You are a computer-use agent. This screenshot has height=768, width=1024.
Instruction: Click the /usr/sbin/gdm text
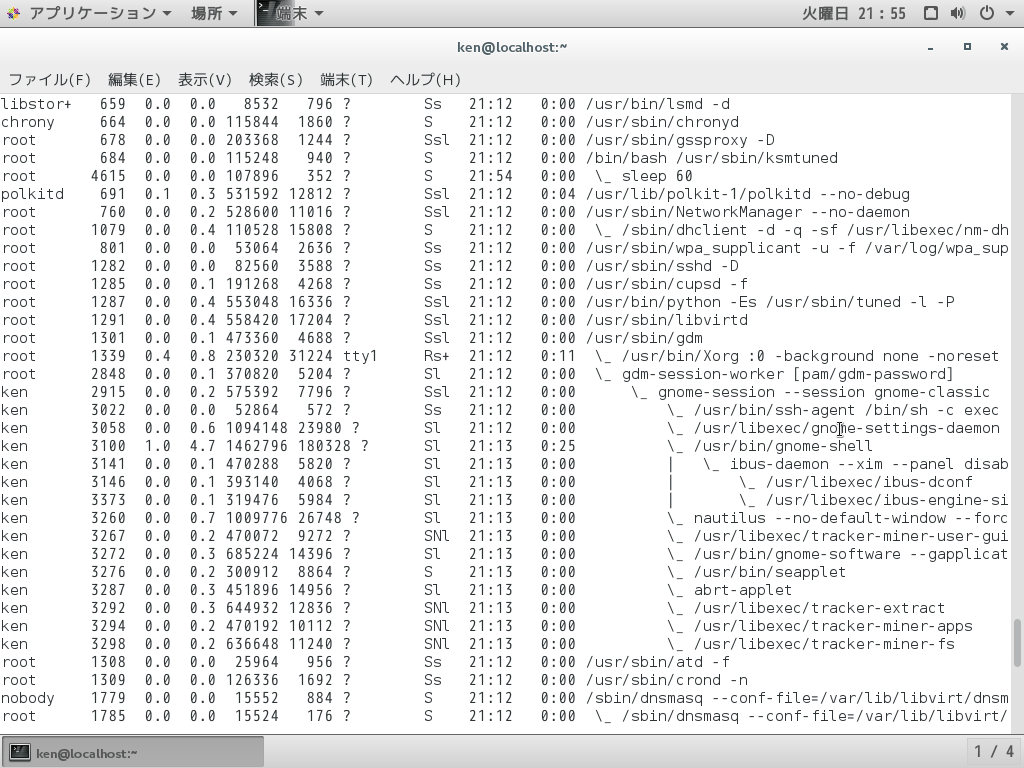pos(644,338)
